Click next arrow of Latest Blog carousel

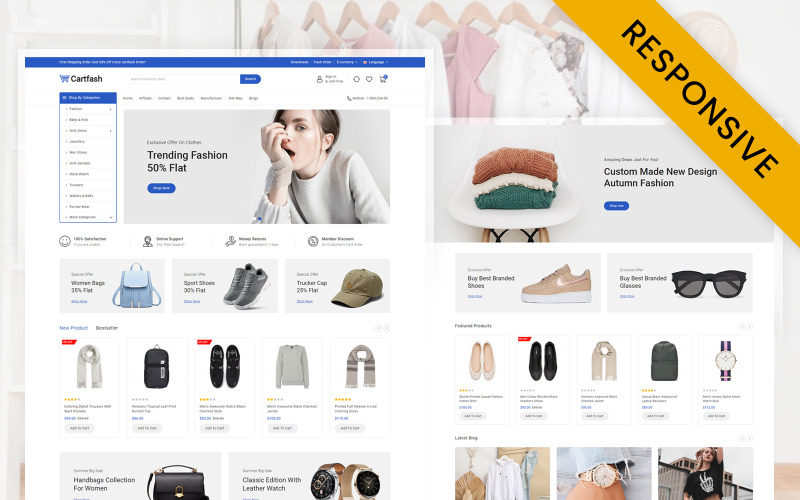click(x=749, y=438)
